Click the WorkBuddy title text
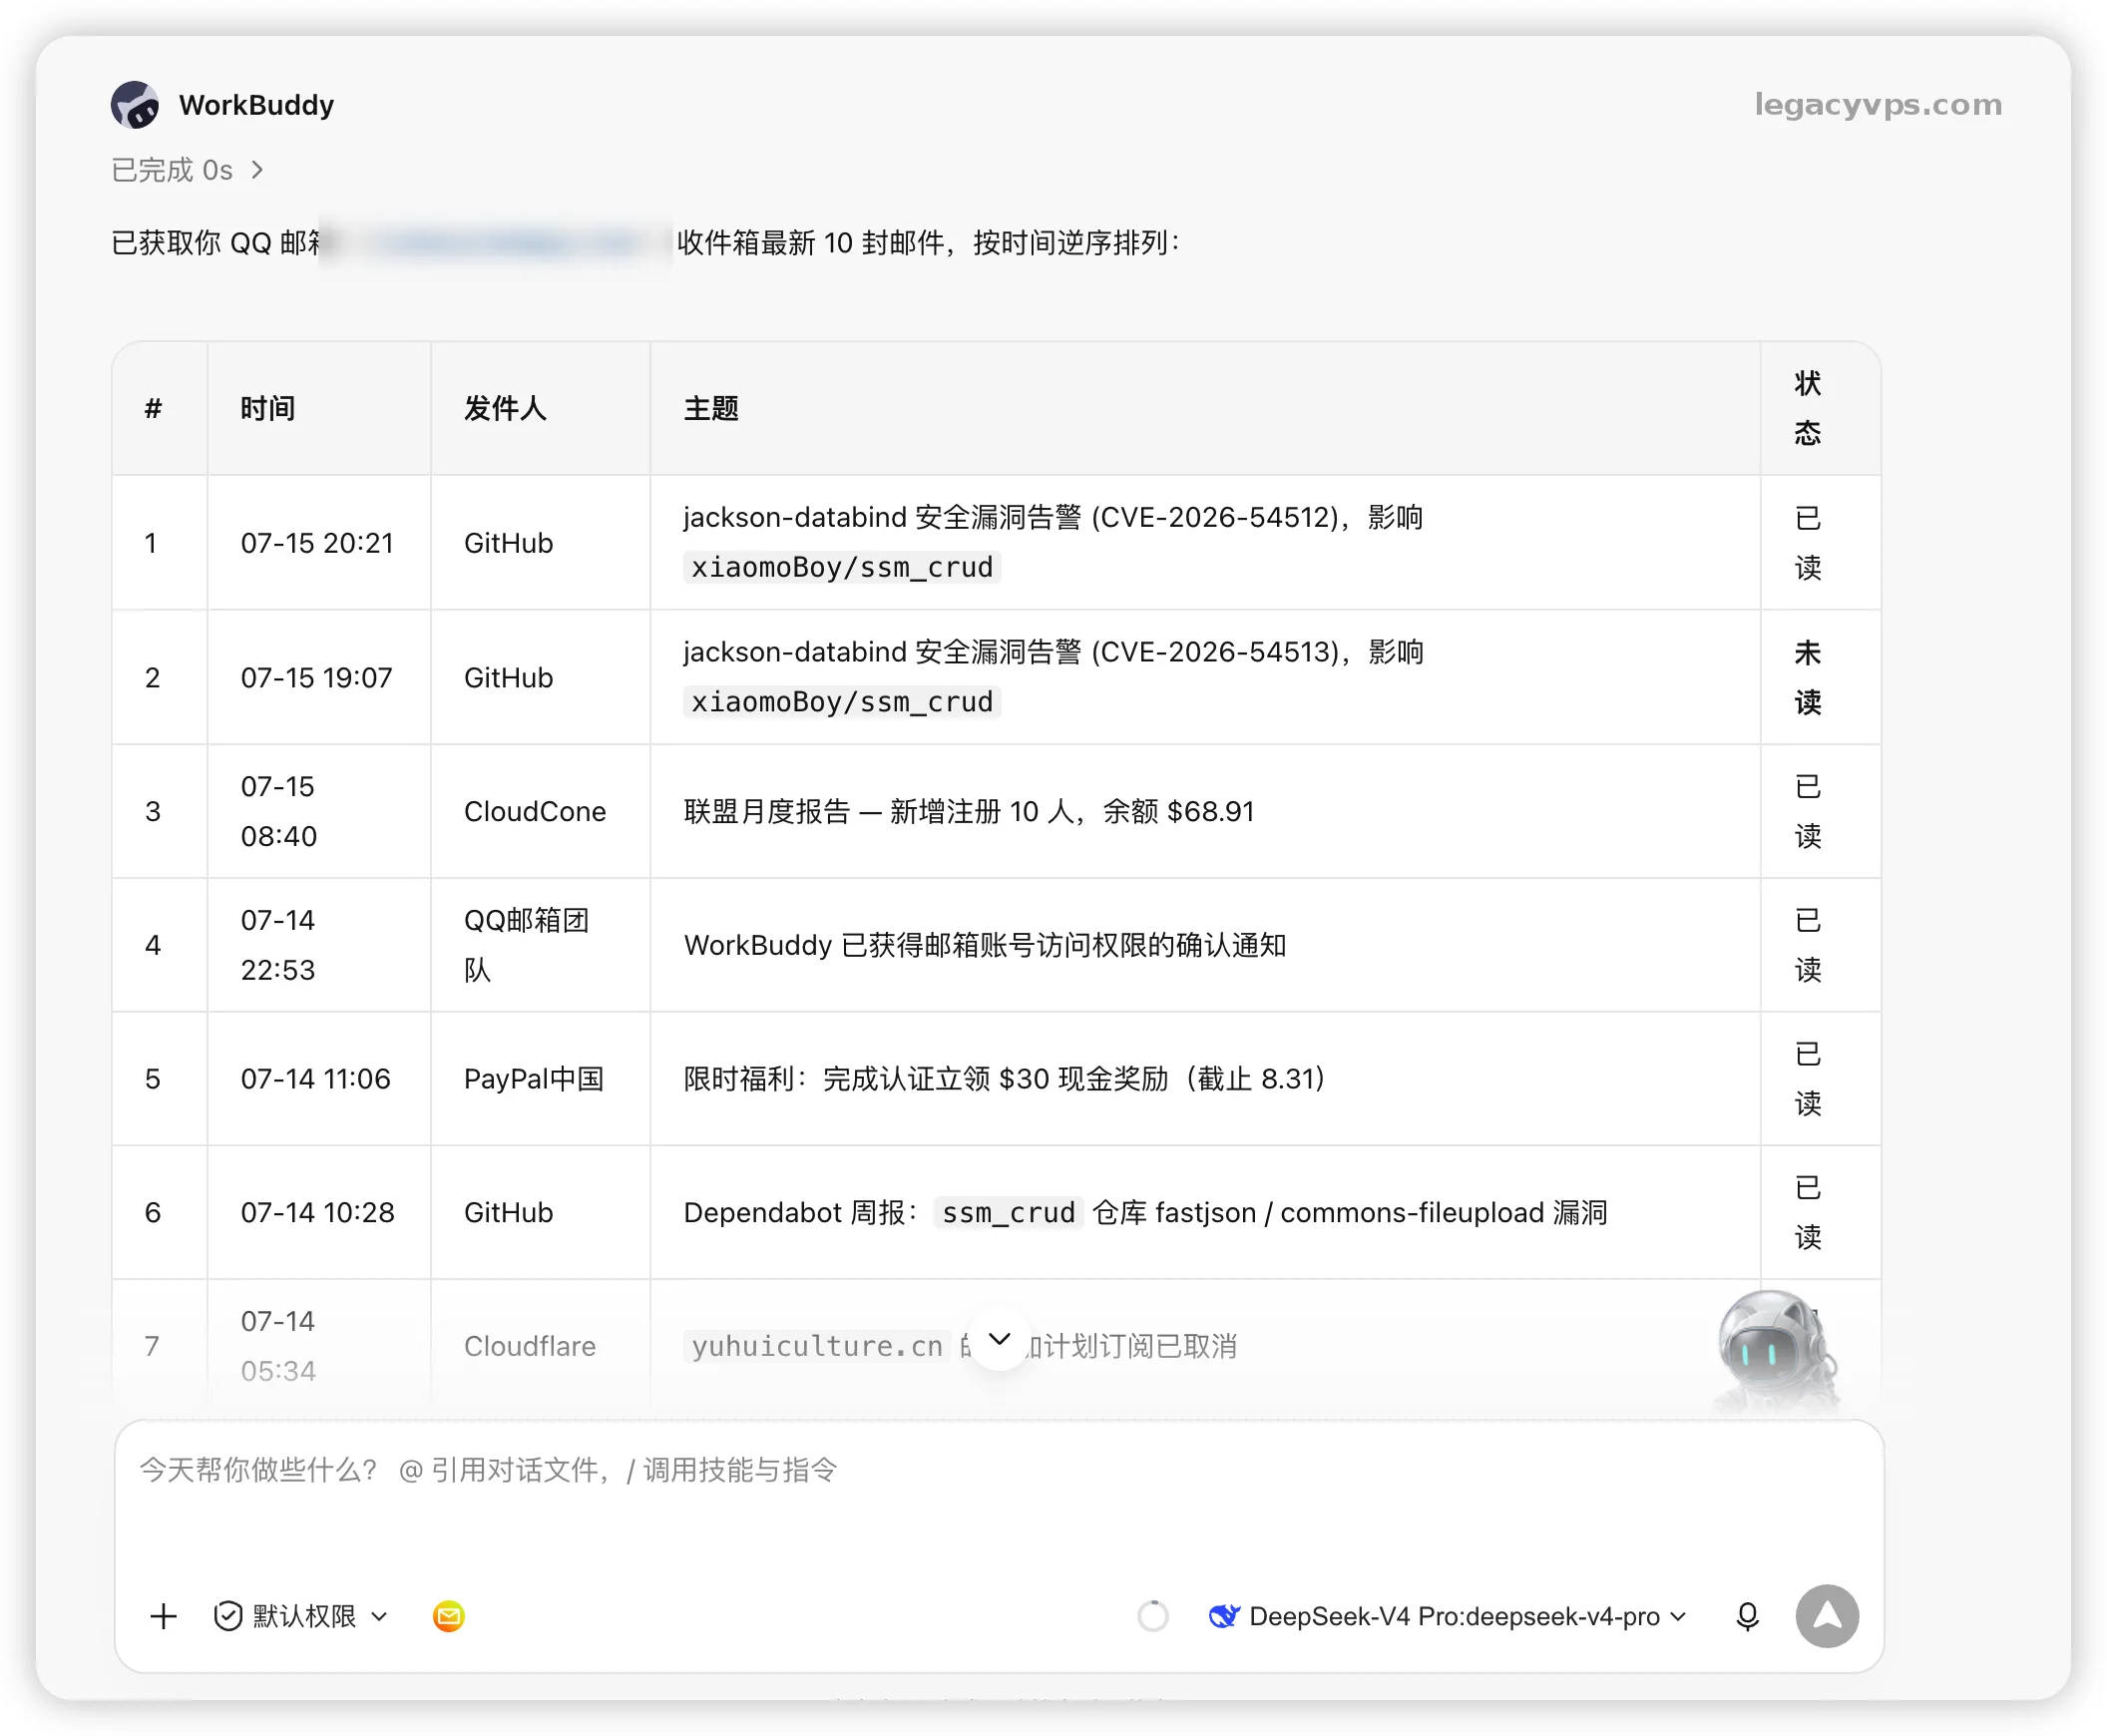The width and height of the screenshot is (2107, 1736). coord(257,105)
